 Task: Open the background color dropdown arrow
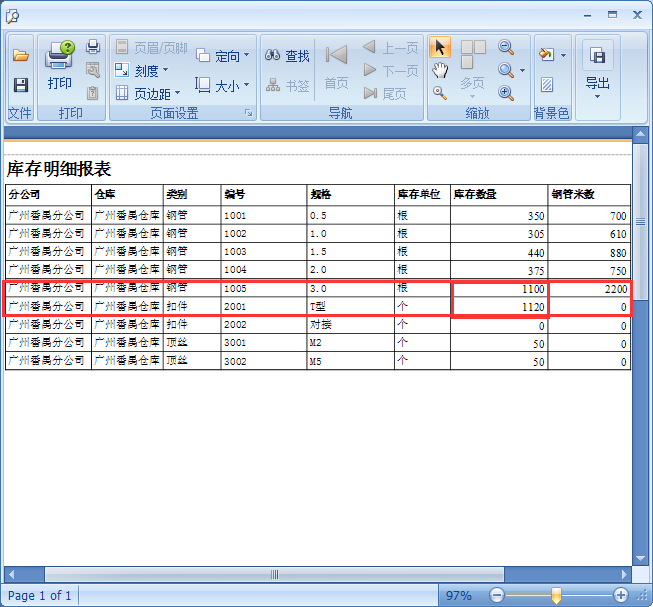click(563, 55)
